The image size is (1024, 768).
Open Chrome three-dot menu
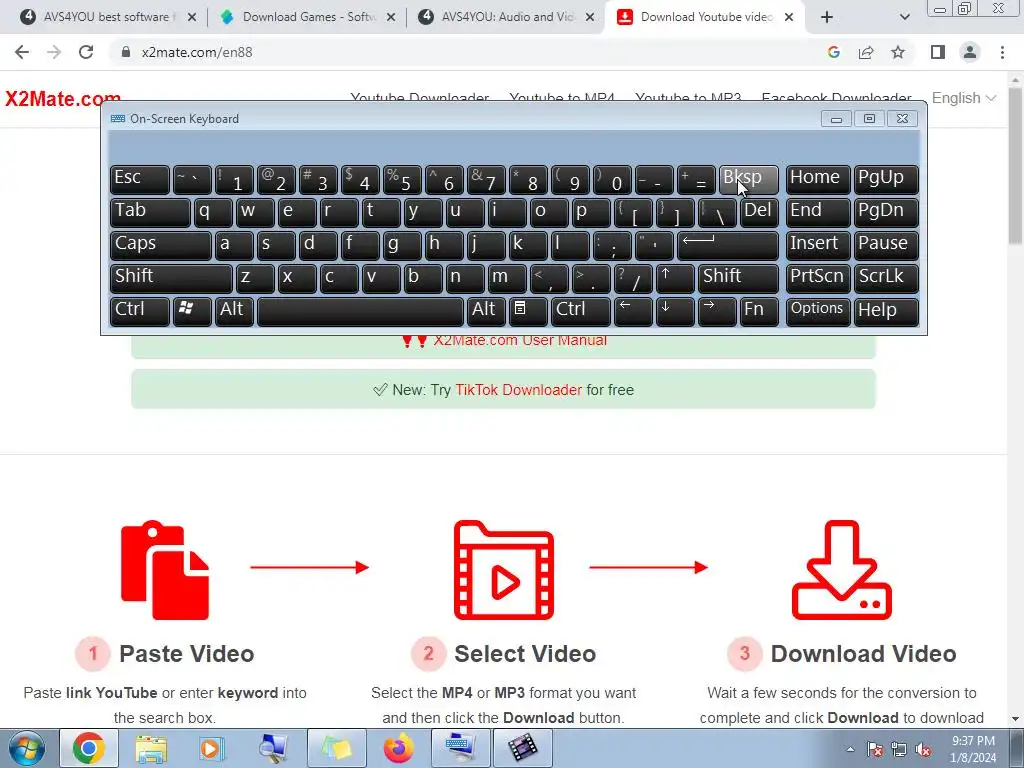(1002, 52)
